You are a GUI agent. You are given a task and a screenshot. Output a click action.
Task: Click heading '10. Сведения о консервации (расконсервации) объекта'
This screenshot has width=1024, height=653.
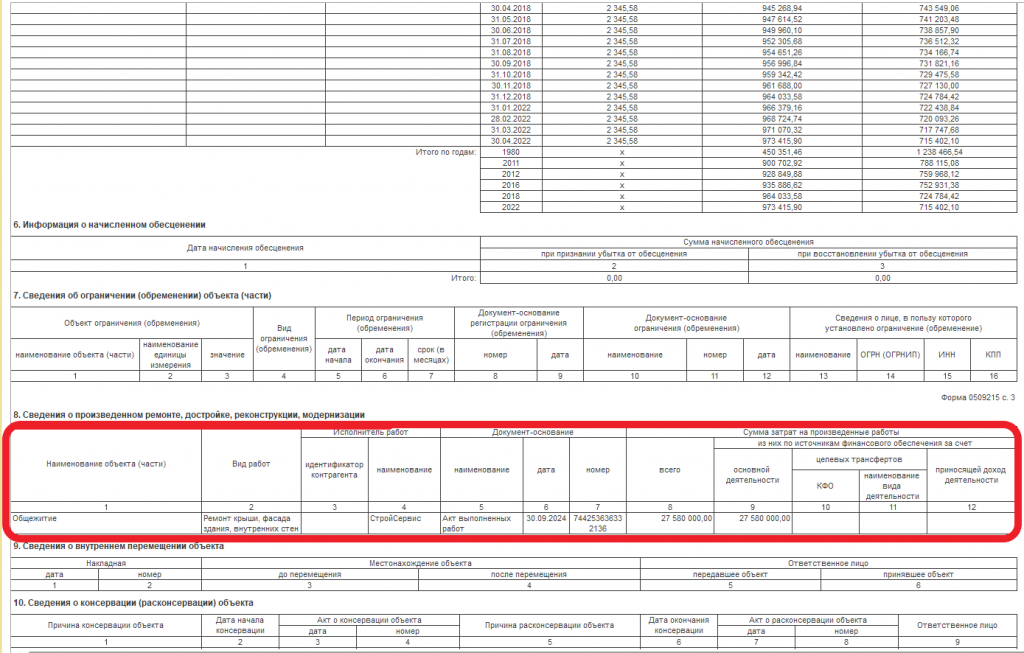point(133,603)
